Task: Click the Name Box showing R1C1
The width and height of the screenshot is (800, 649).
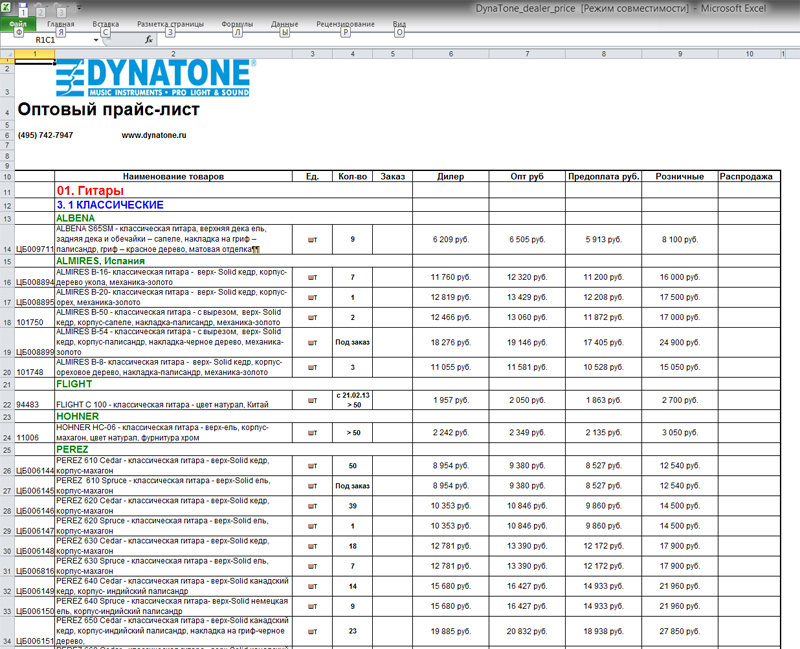Action: click(47, 40)
